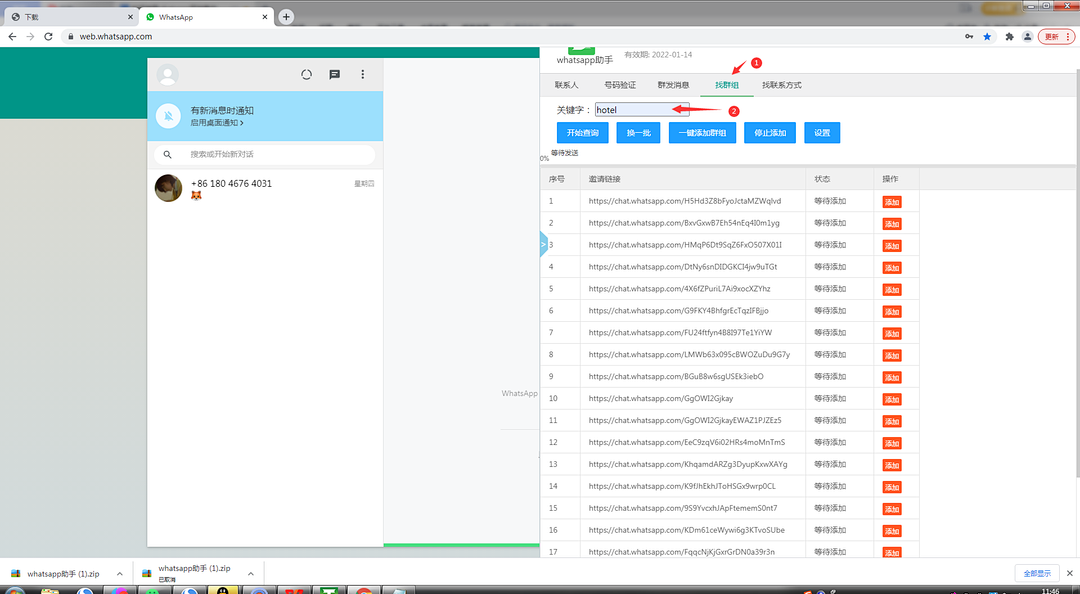Click the 开始查询 button
1080x594 pixels.
point(583,133)
